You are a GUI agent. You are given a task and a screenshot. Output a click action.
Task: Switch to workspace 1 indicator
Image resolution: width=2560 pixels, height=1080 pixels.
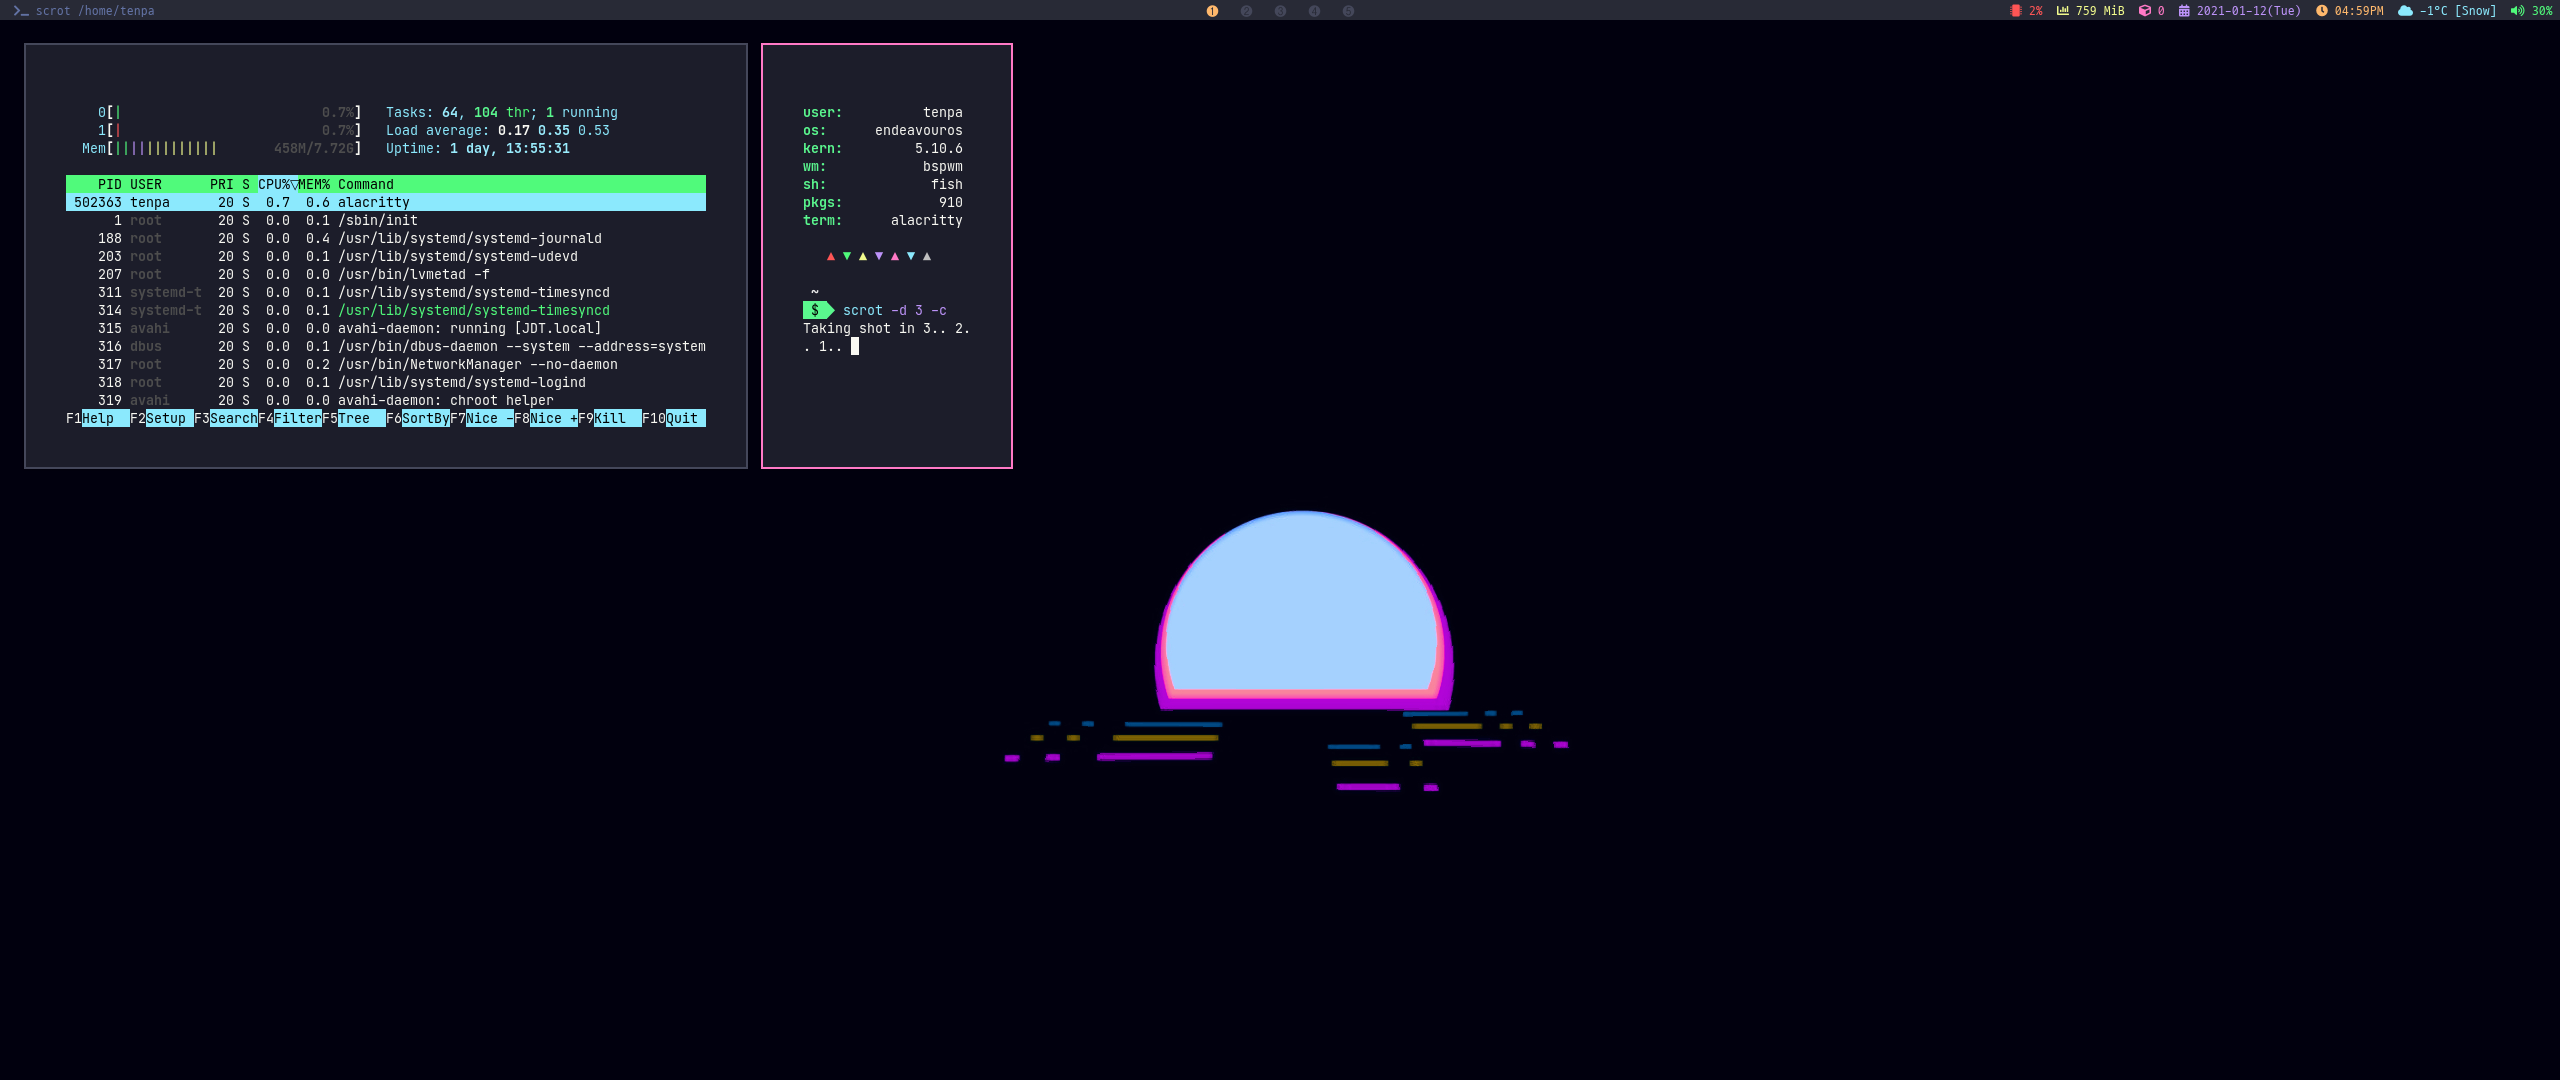pos(1212,11)
